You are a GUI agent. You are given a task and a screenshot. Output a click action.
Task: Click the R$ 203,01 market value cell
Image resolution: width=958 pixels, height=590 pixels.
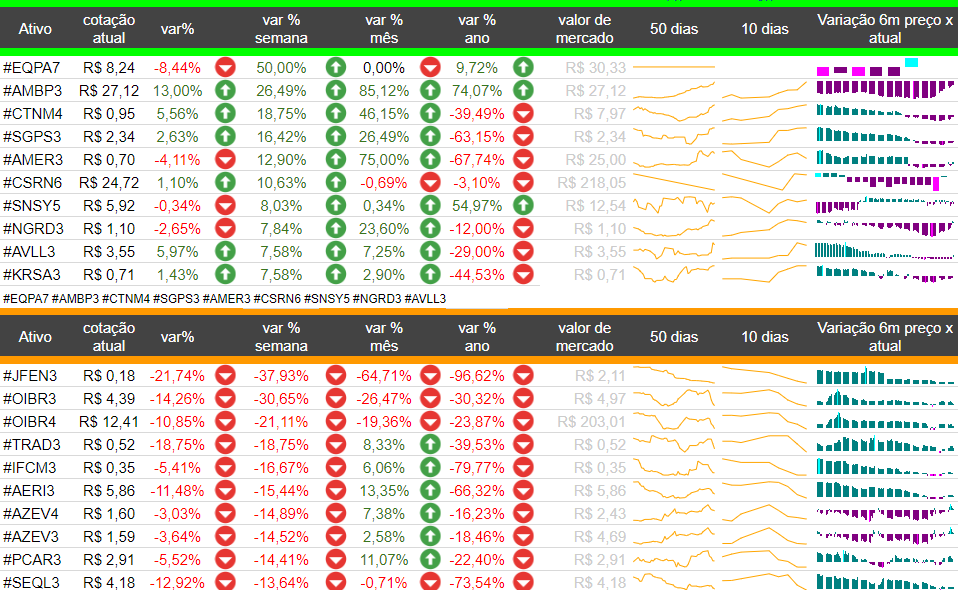(591, 422)
